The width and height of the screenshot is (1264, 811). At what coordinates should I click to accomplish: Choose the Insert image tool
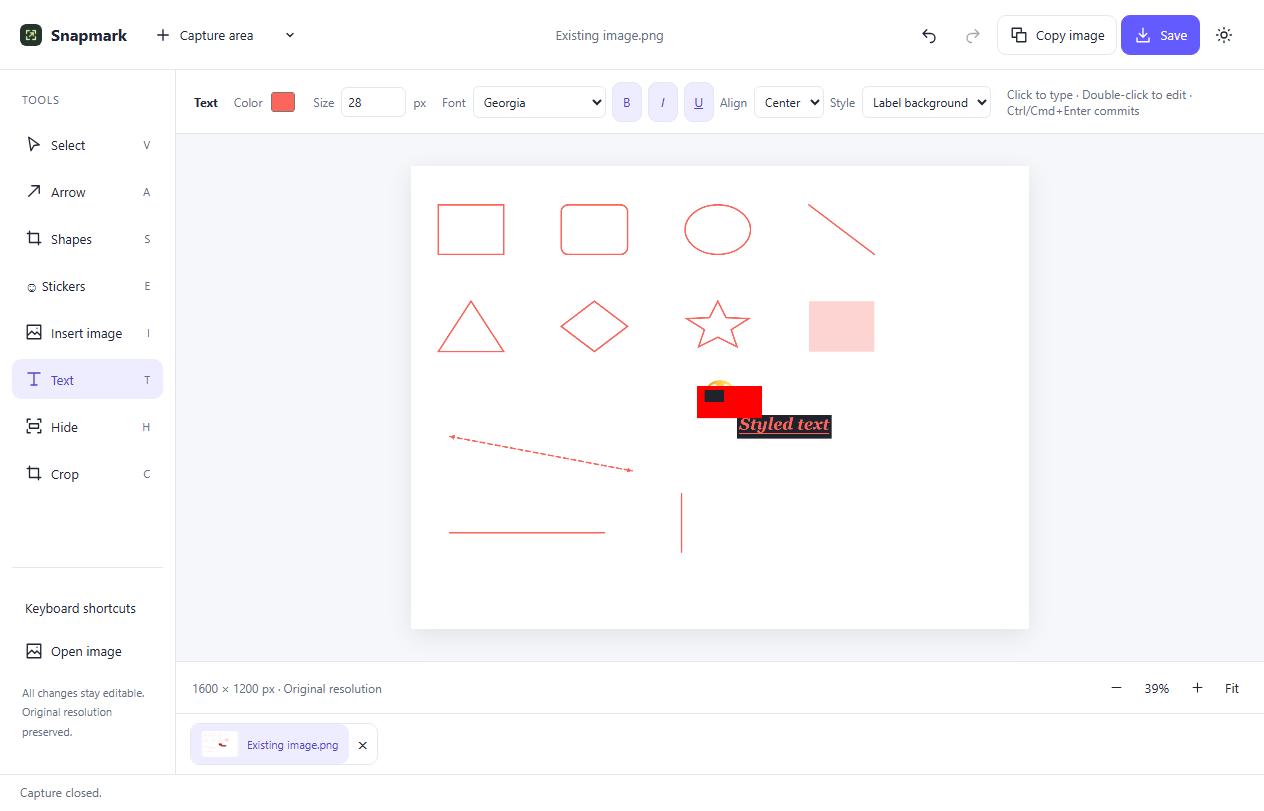(x=87, y=333)
